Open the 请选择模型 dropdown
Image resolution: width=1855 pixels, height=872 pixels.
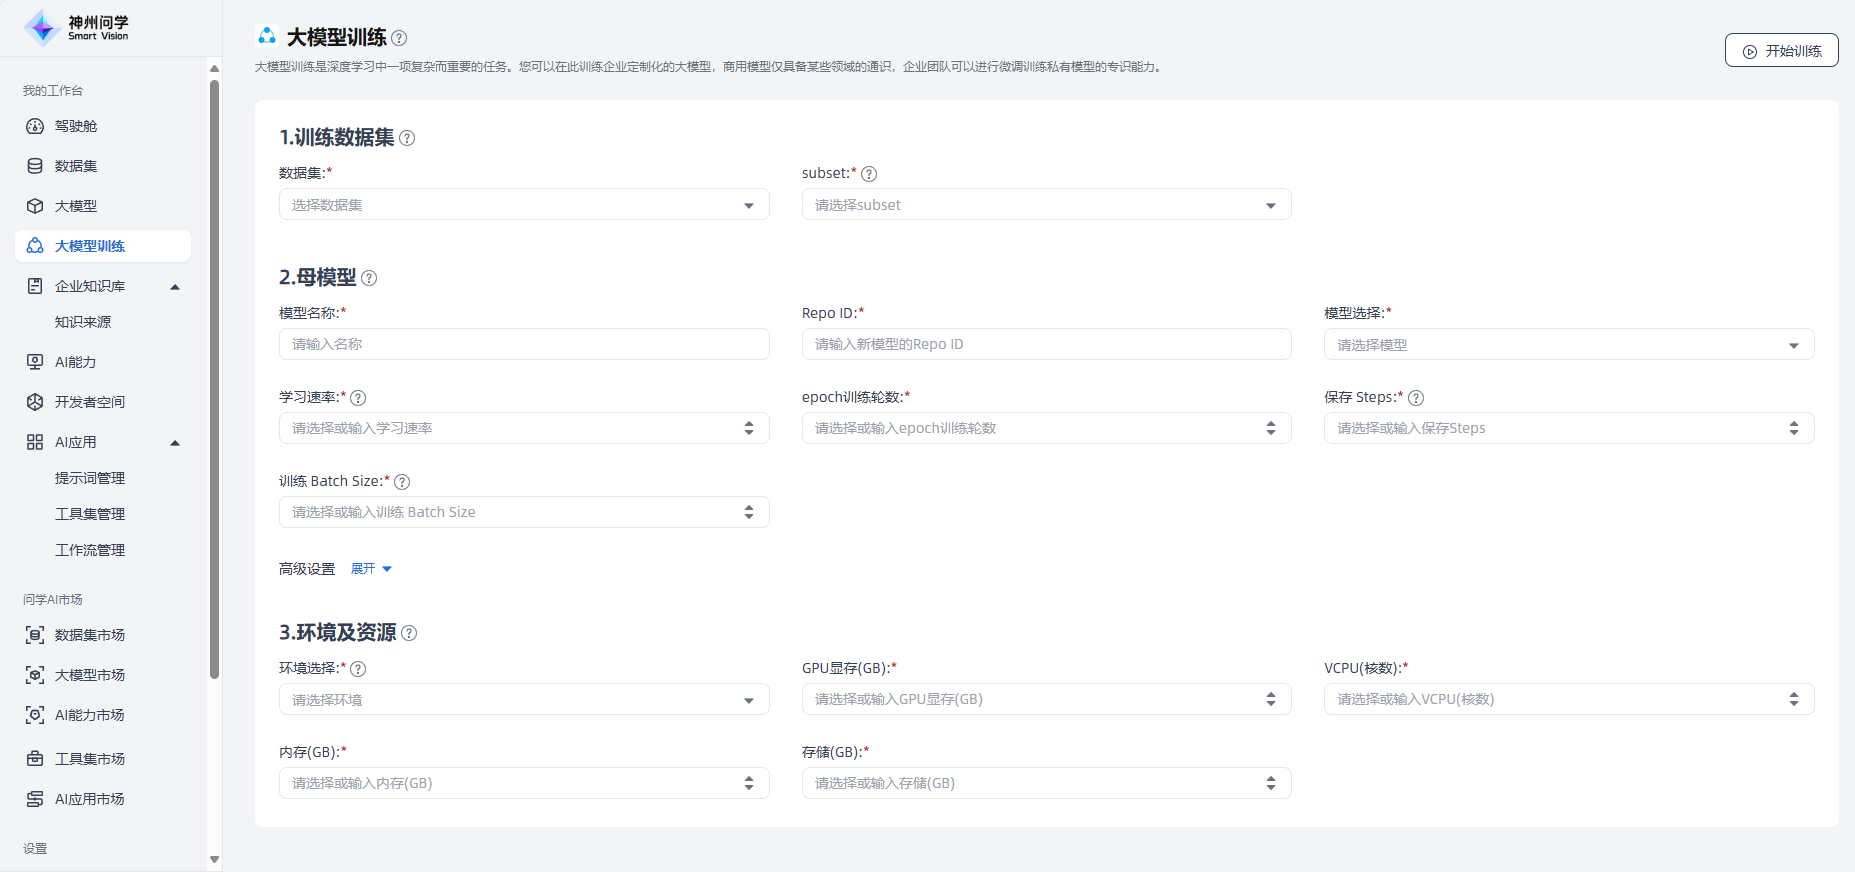1568,345
